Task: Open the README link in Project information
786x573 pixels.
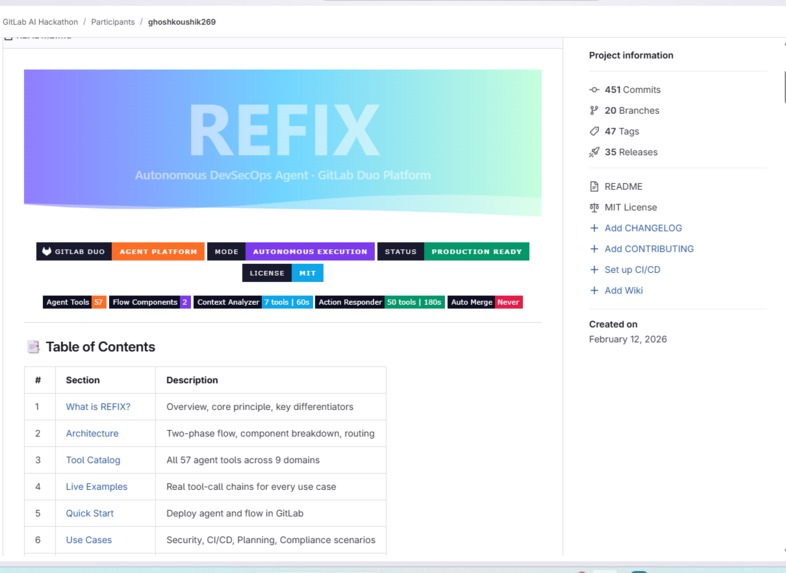Action: 624,186
